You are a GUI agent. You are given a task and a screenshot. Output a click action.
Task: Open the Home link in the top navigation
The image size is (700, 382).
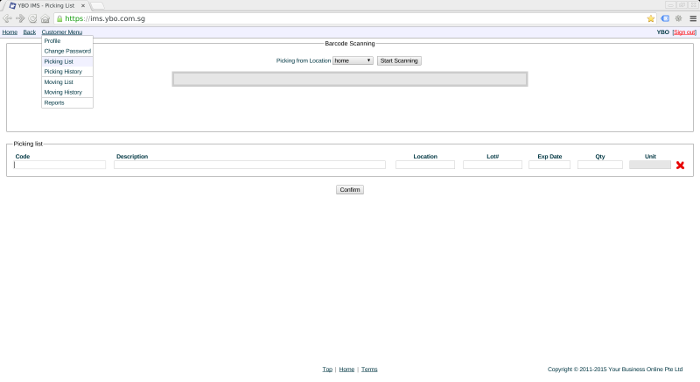click(10, 32)
